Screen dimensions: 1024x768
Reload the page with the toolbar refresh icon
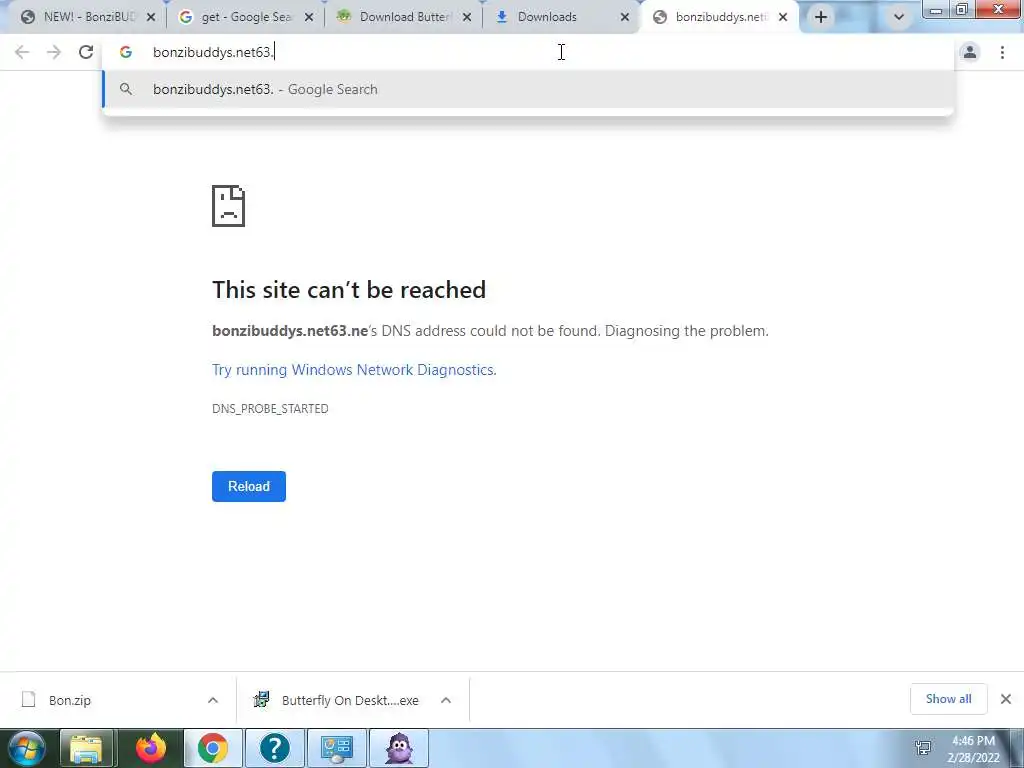86,52
